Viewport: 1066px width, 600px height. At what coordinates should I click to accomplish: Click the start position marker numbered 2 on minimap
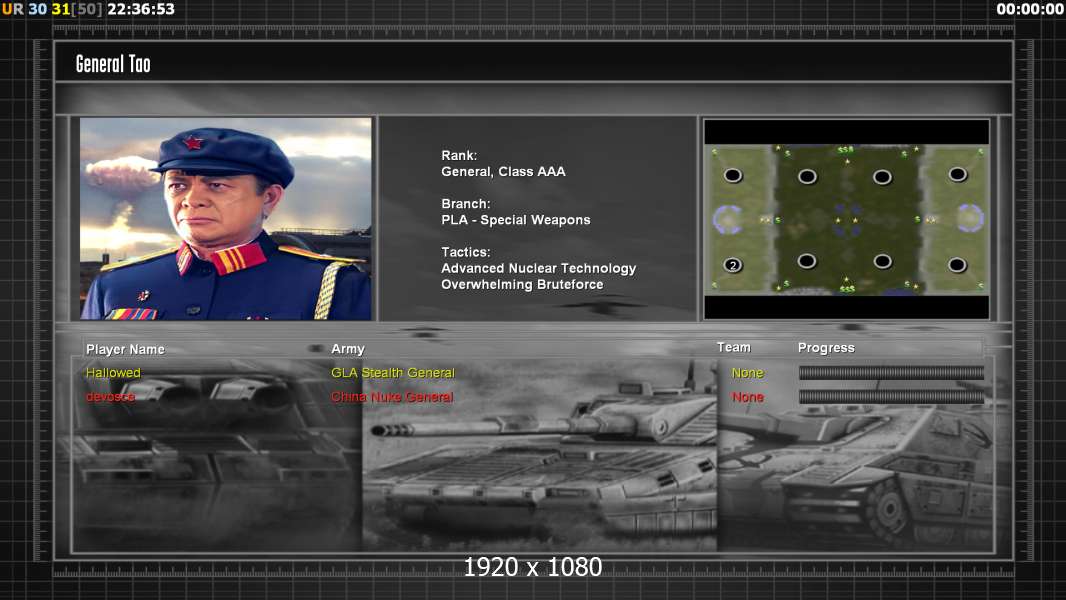tap(732, 264)
